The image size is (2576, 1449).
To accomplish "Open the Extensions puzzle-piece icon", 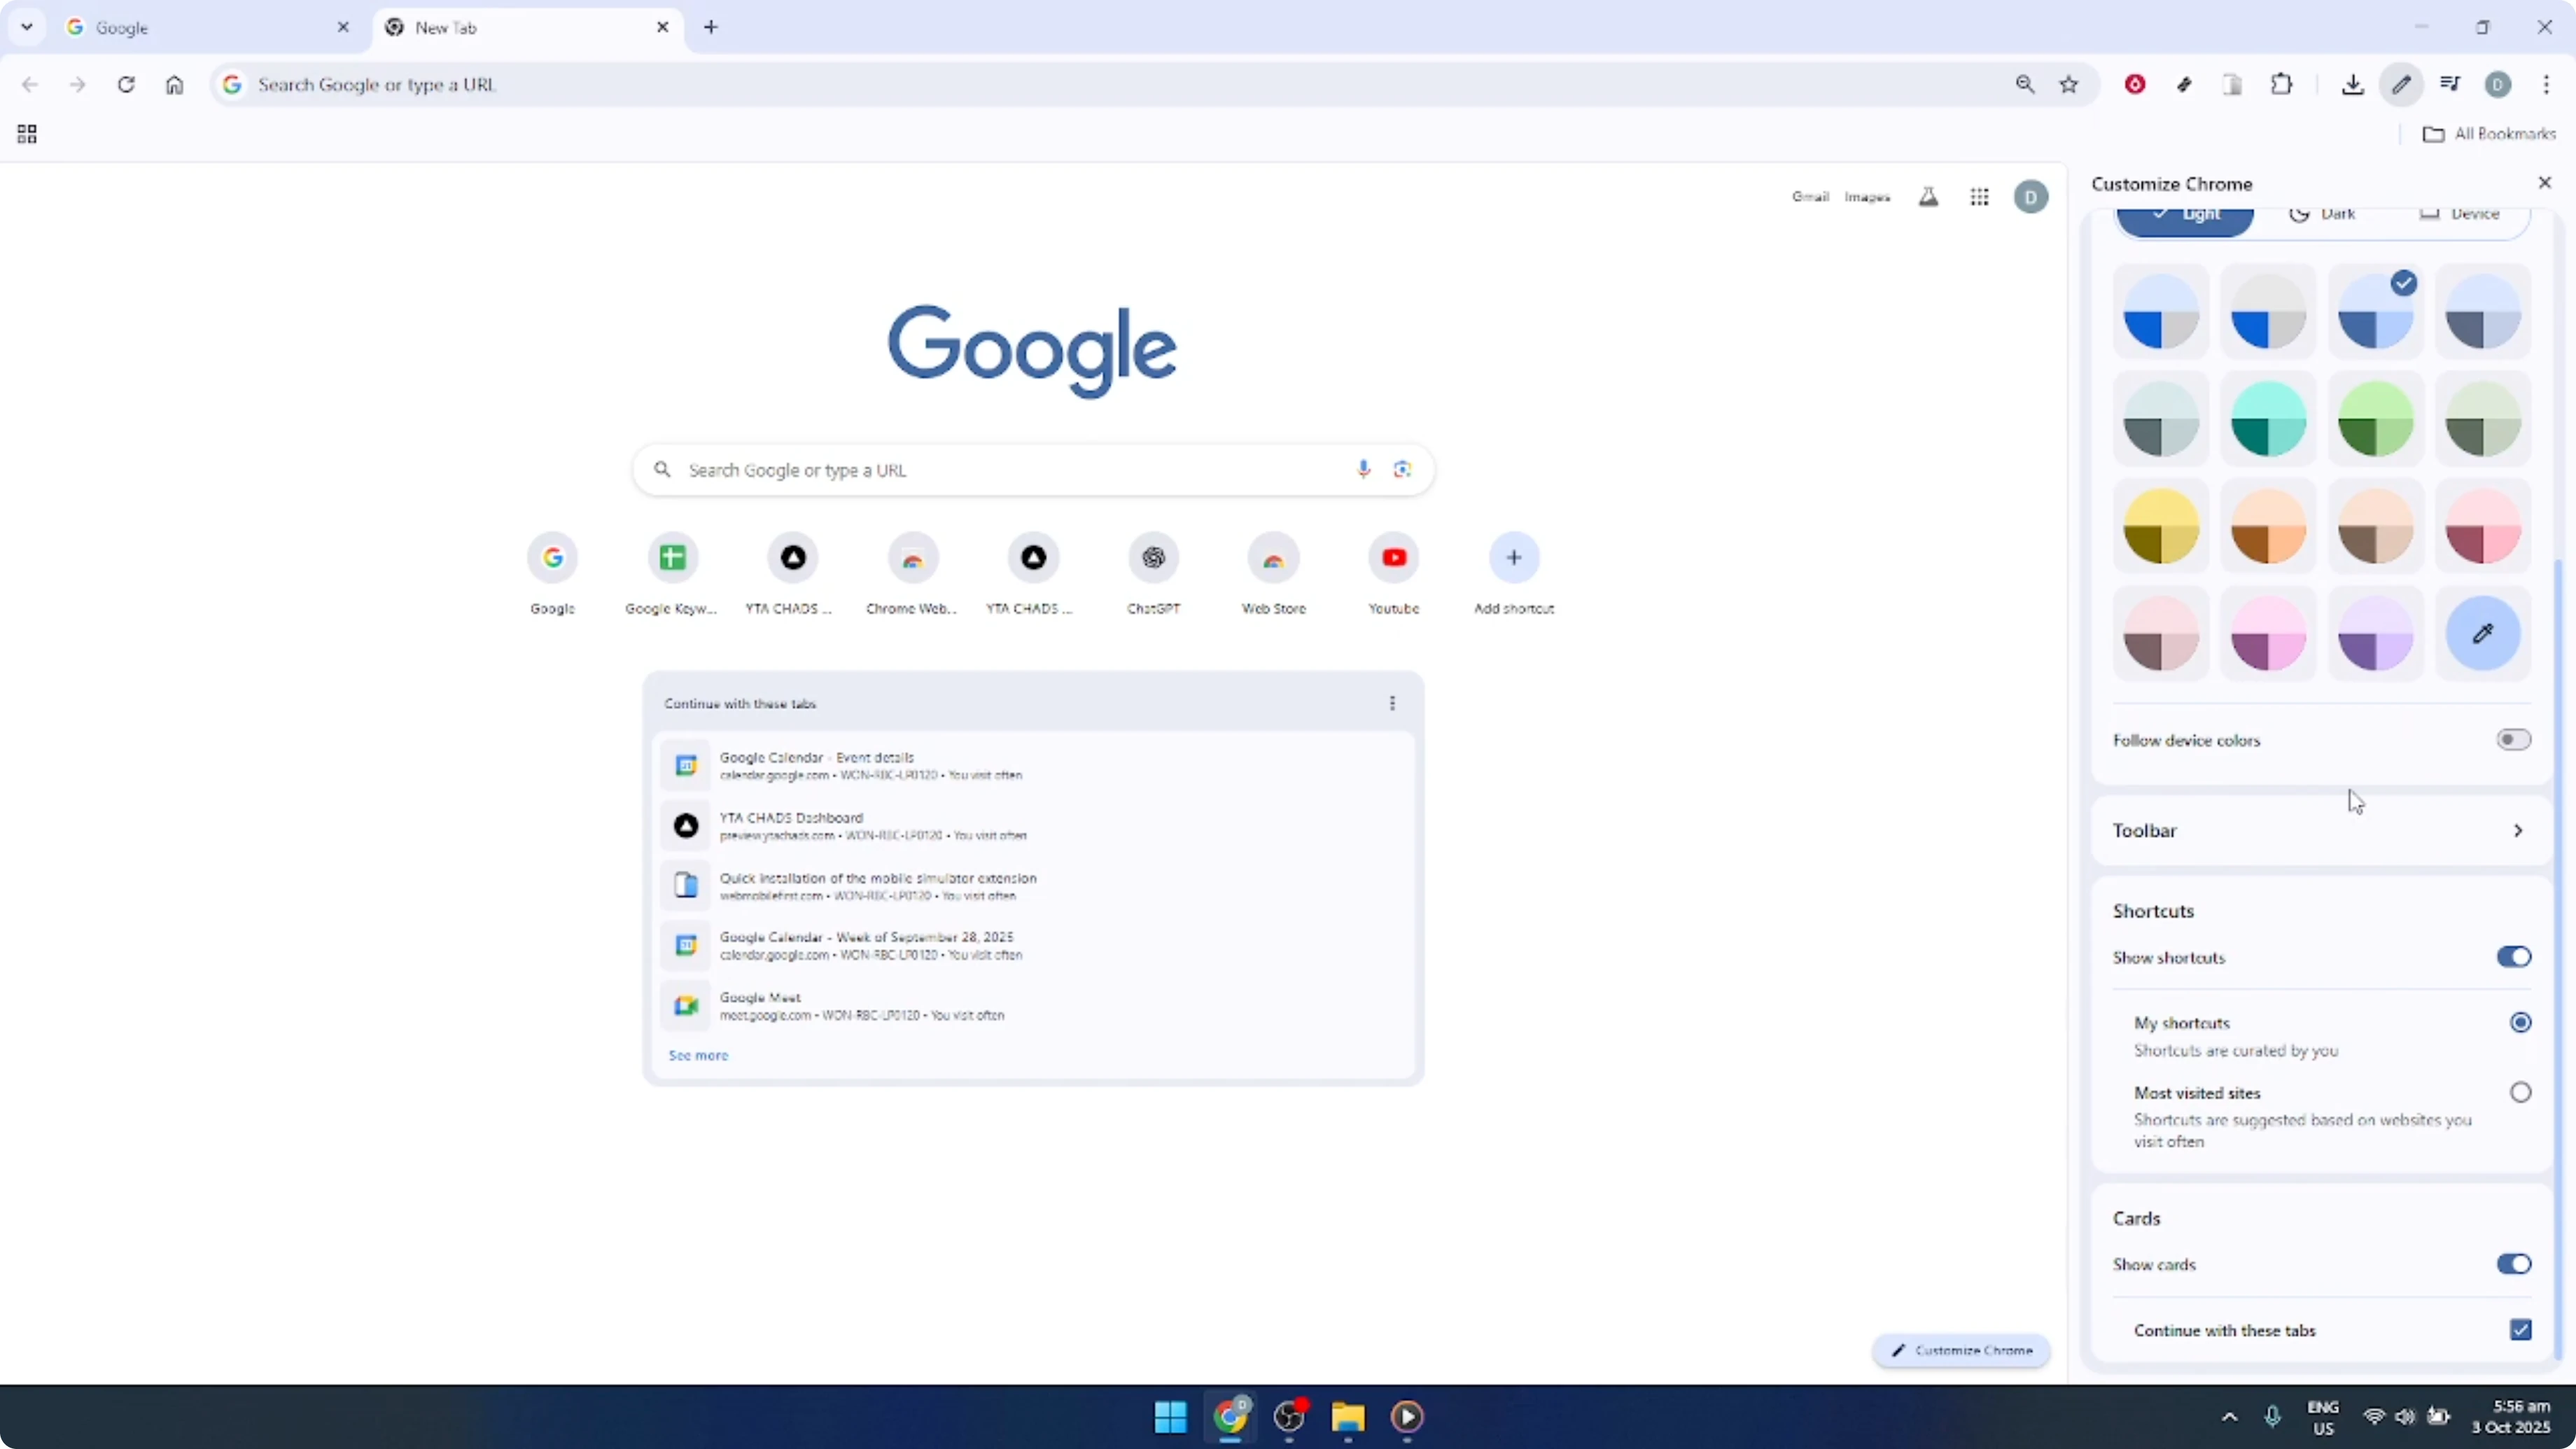I will pos(2282,85).
